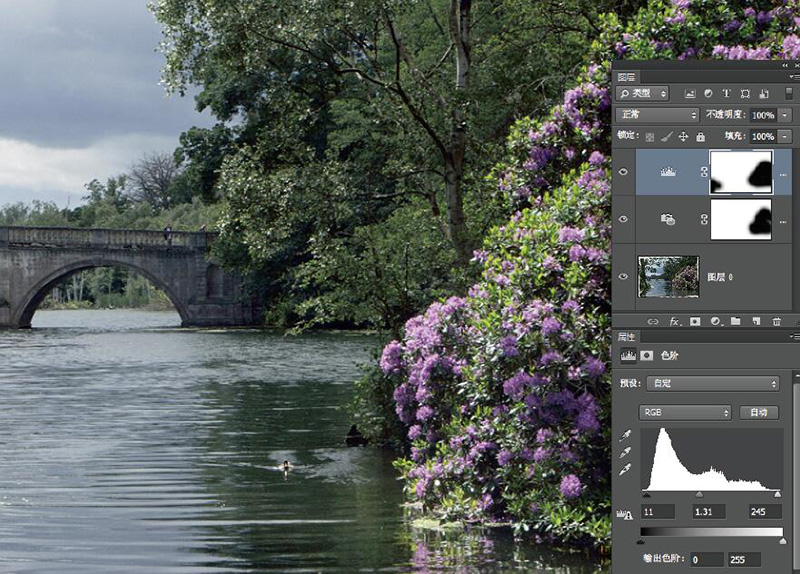Click the output white slider handle

pyautogui.click(x=783, y=541)
